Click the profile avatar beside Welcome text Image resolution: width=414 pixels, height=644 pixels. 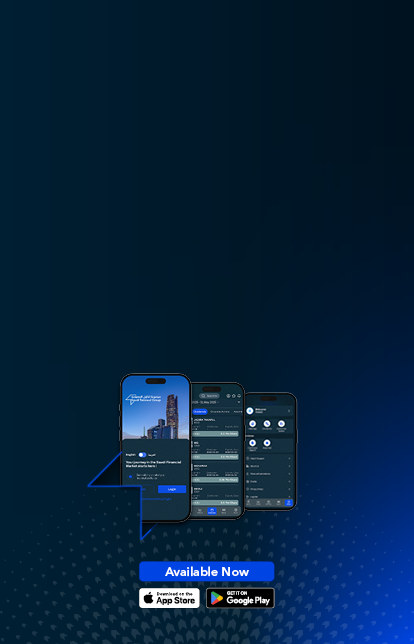pos(250,411)
